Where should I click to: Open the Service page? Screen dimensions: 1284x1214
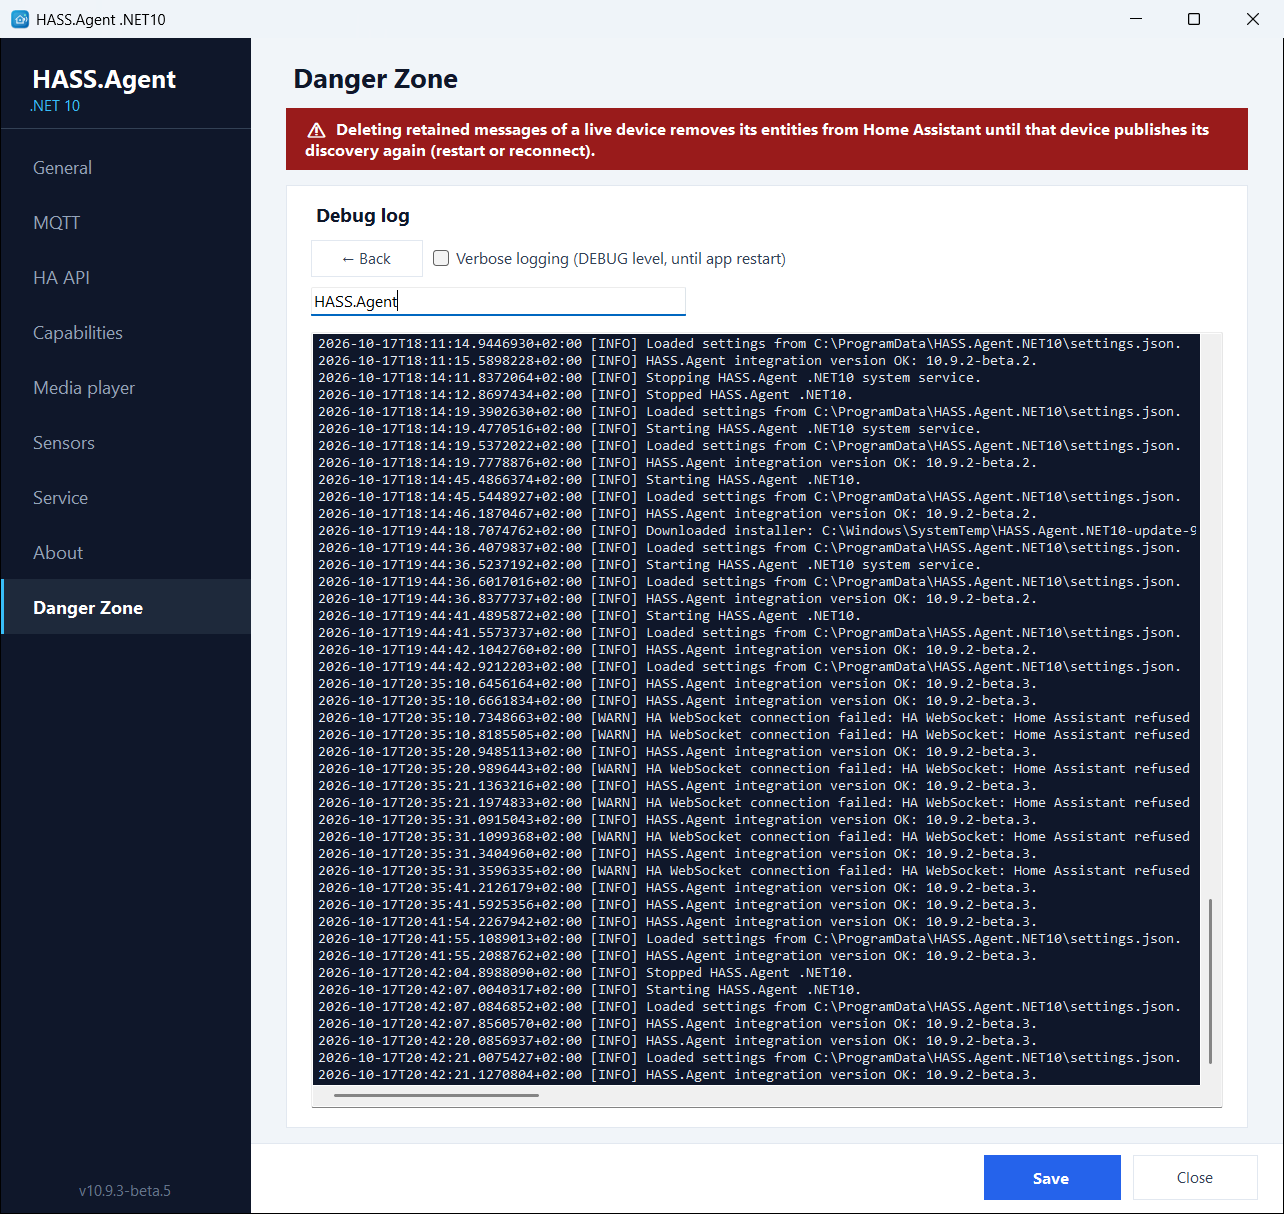[126, 498]
